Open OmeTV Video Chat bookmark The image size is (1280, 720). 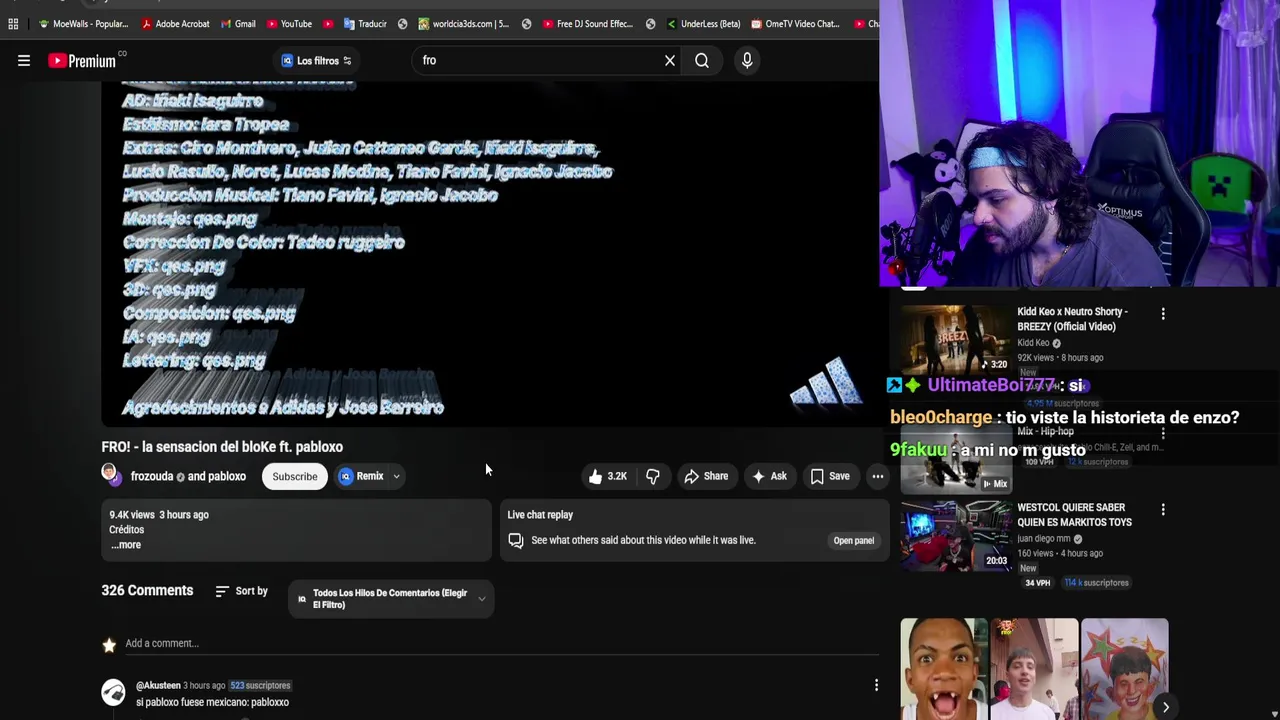[796, 24]
